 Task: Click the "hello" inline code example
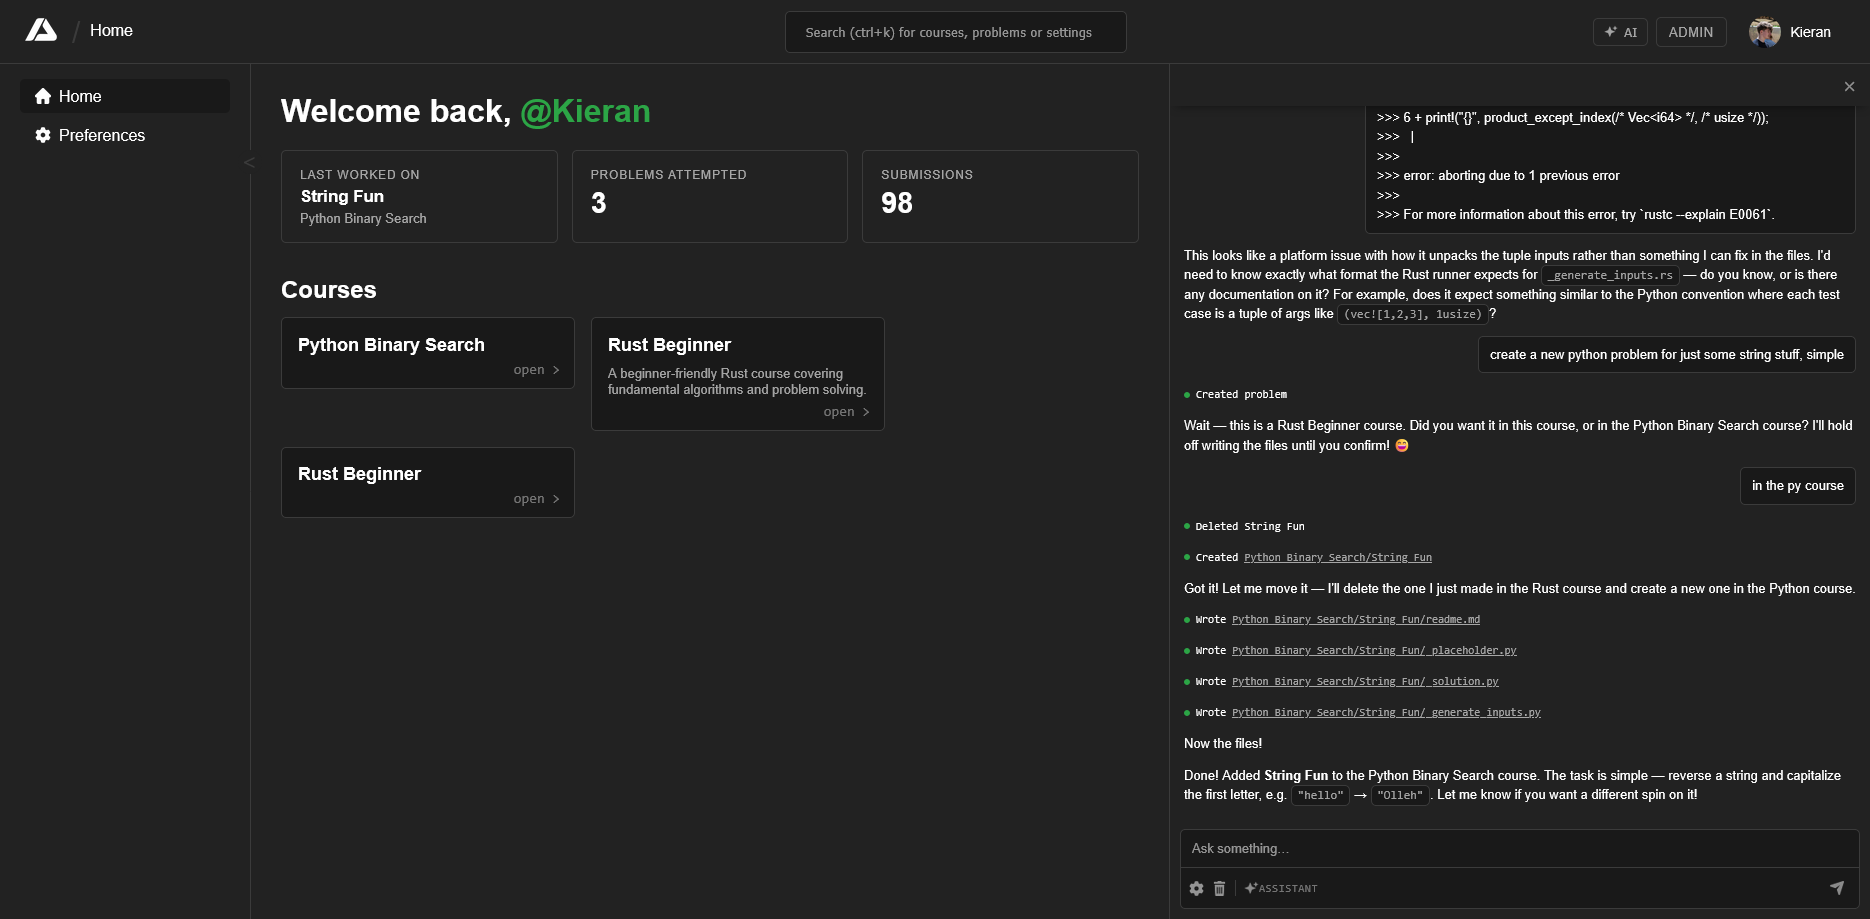[1320, 796]
